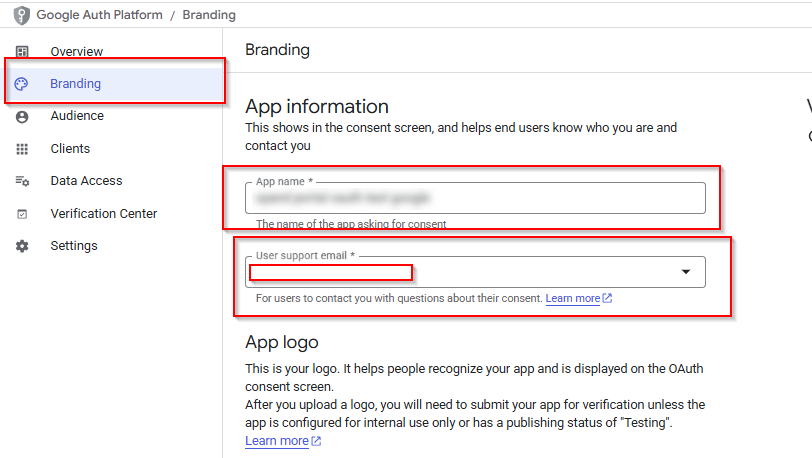Go to the Audience menu item
This screenshot has height=458, width=812.
coord(77,116)
